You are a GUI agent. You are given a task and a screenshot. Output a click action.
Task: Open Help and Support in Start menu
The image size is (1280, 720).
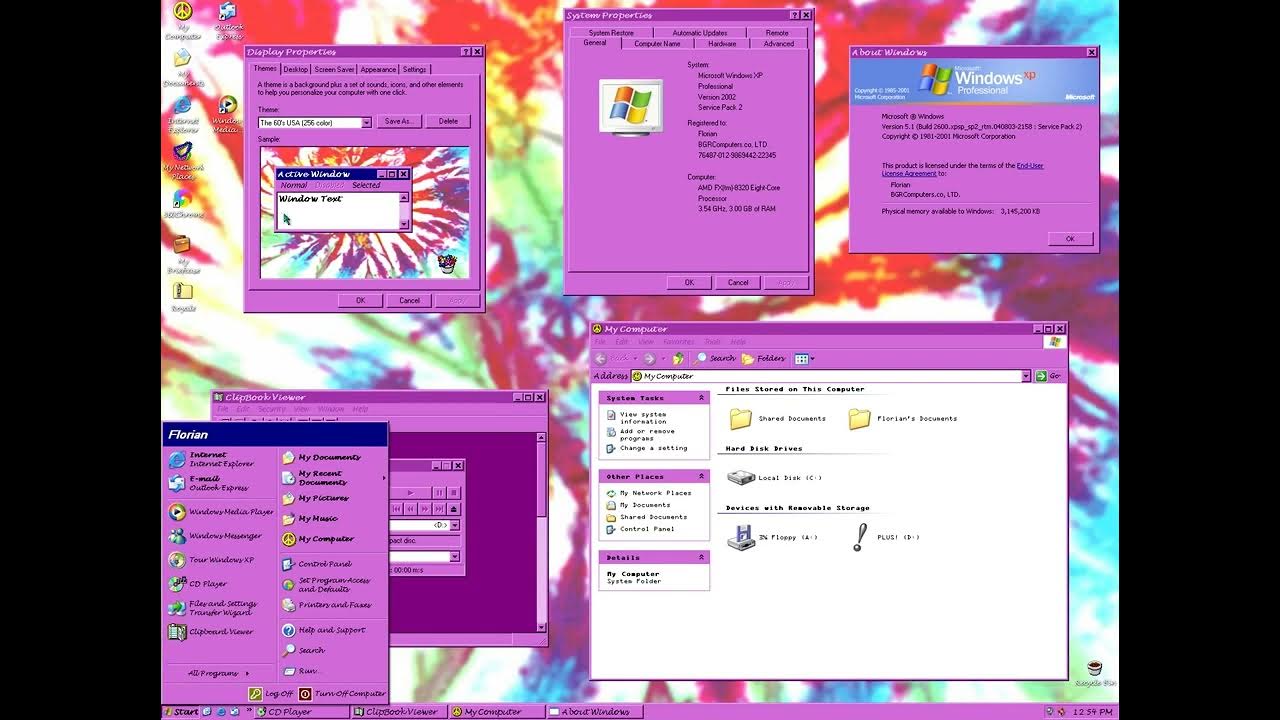(333, 630)
